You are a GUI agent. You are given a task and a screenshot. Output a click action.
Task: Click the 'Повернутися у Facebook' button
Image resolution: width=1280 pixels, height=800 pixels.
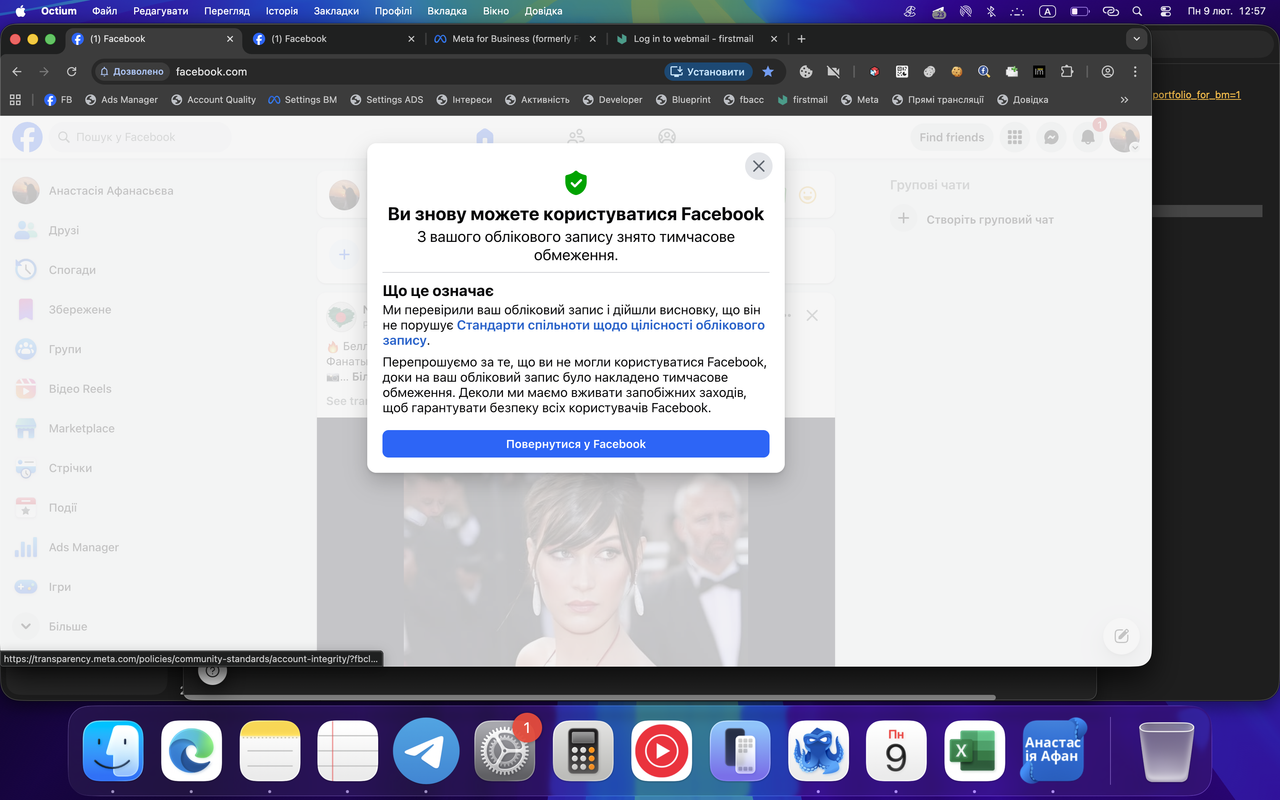pyautogui.click(x=576, y=444)
